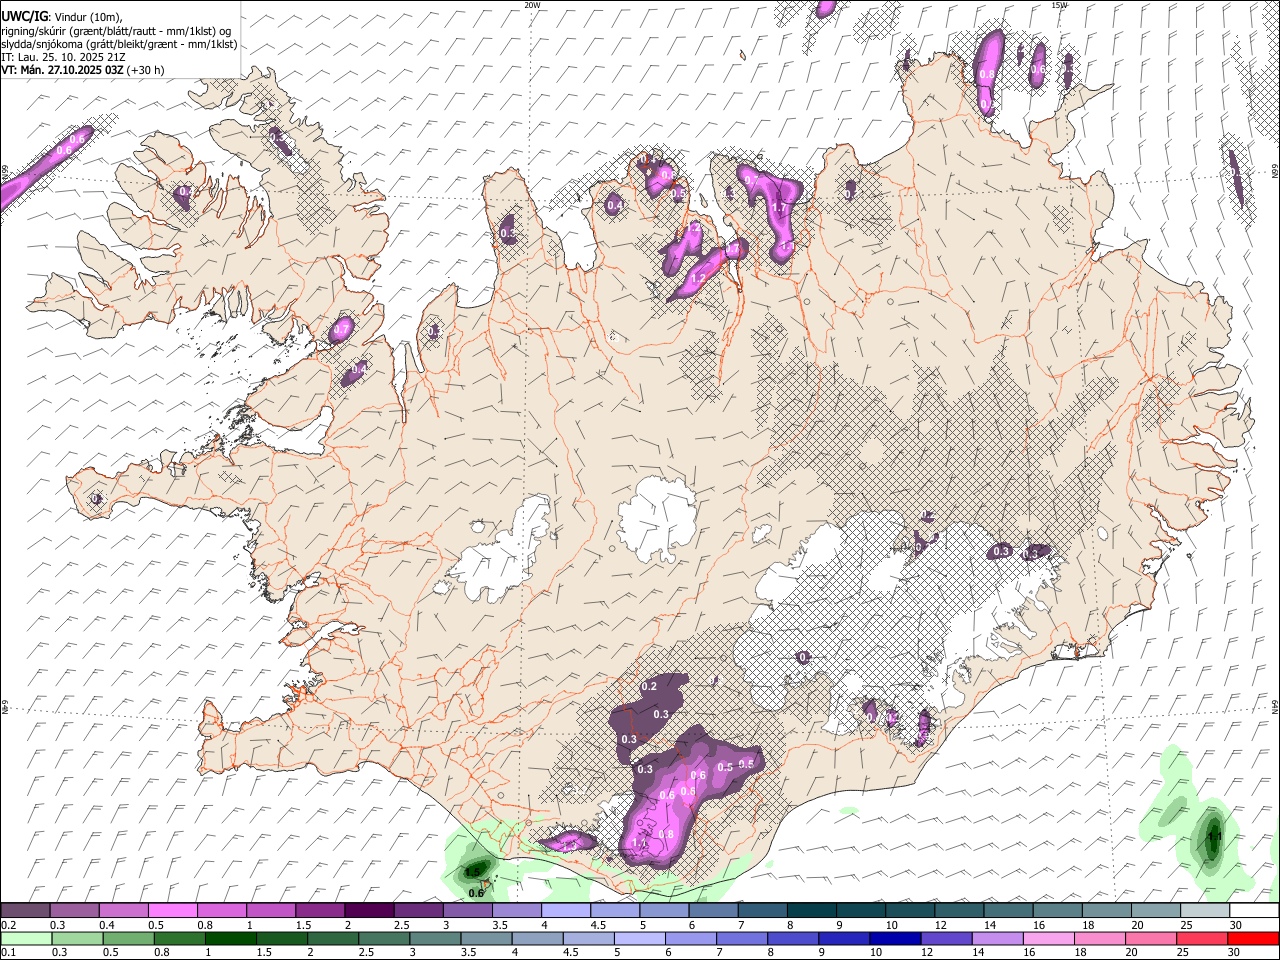Select the dark purple 2–2.5 snow swatch

pos(369,911)
